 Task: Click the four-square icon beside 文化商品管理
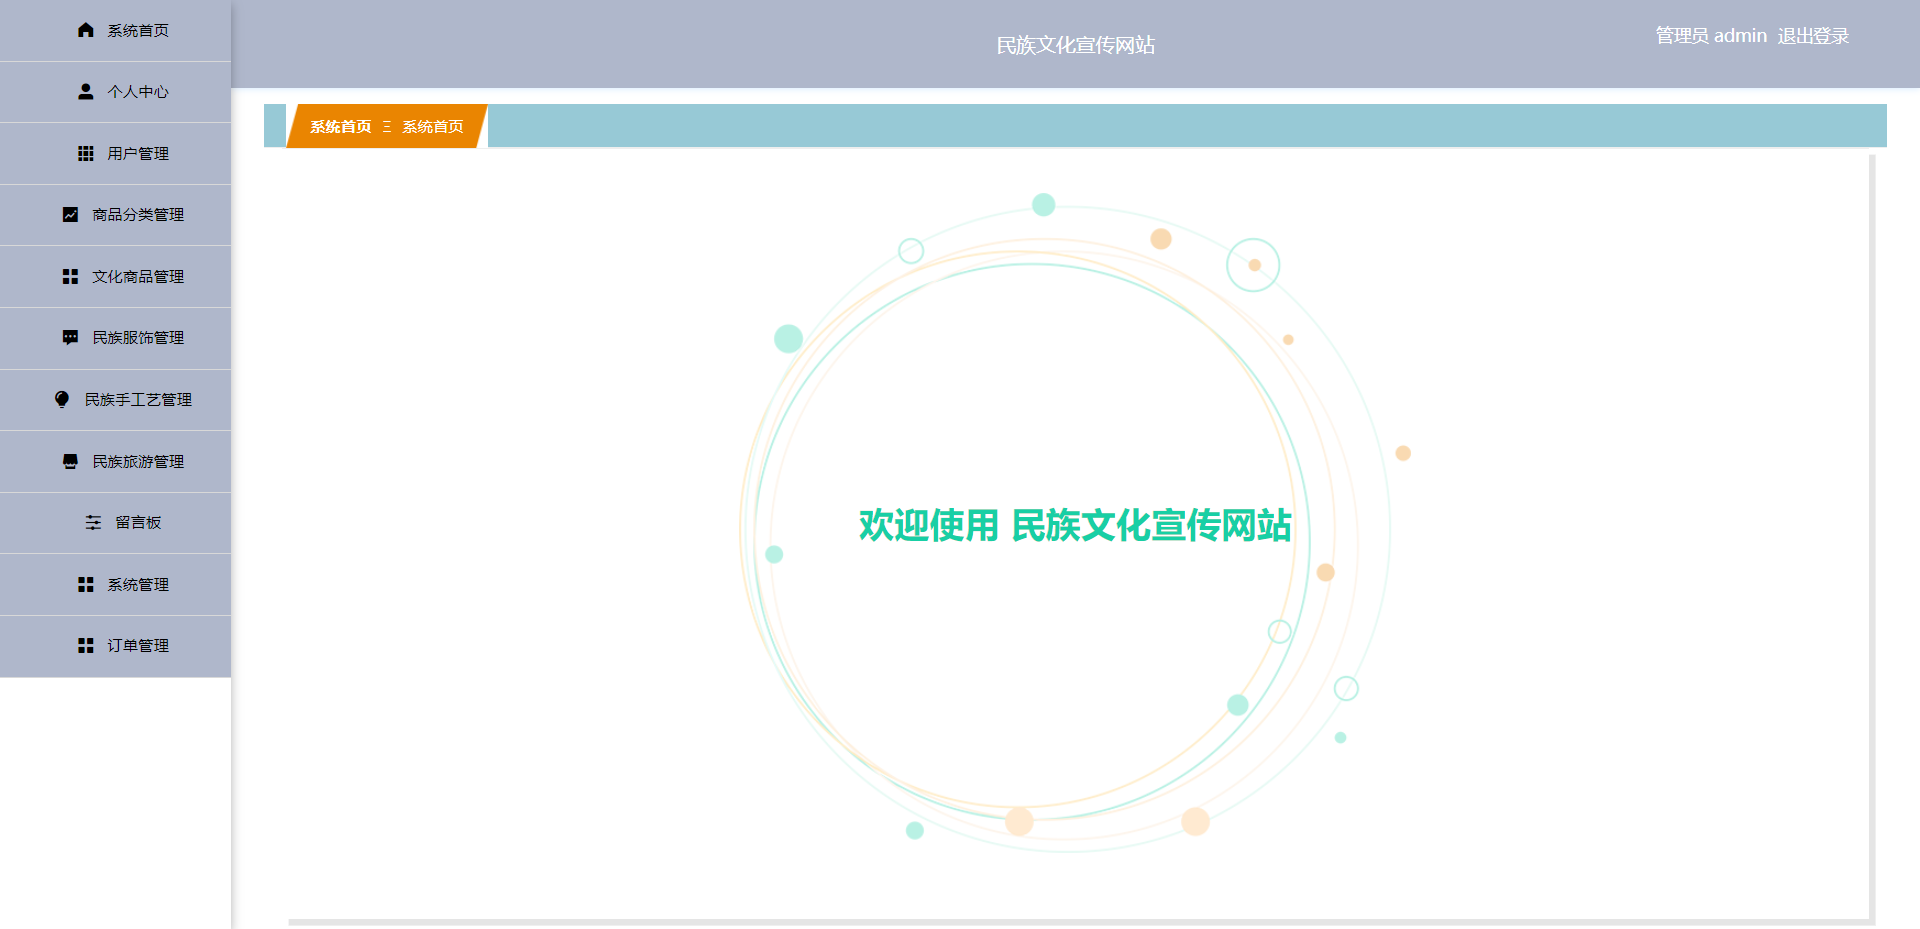[70, 276]
